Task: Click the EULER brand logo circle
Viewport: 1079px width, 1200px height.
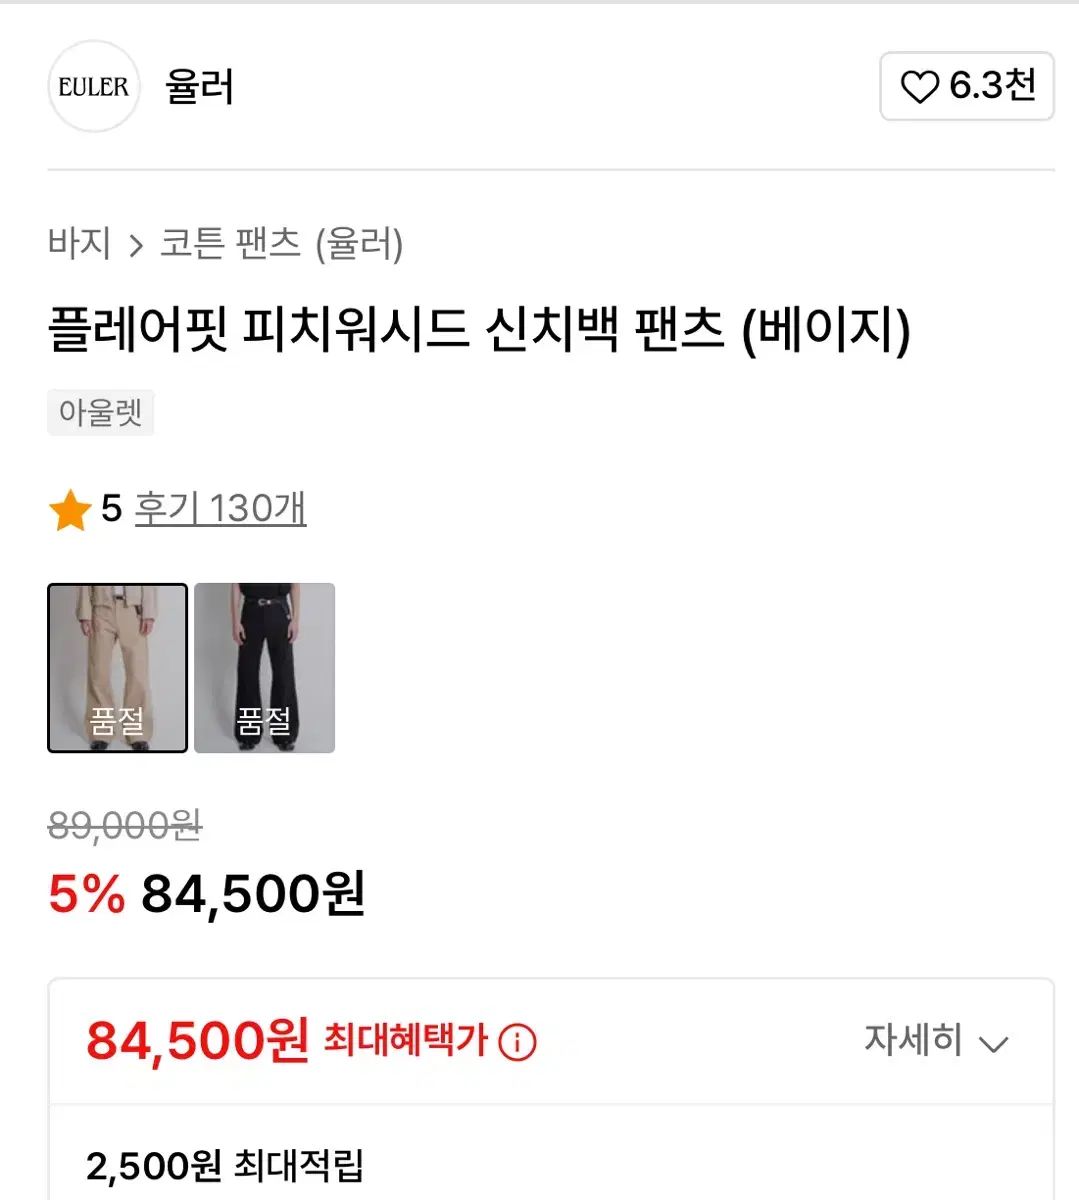Action: click(x=94, y=87)
